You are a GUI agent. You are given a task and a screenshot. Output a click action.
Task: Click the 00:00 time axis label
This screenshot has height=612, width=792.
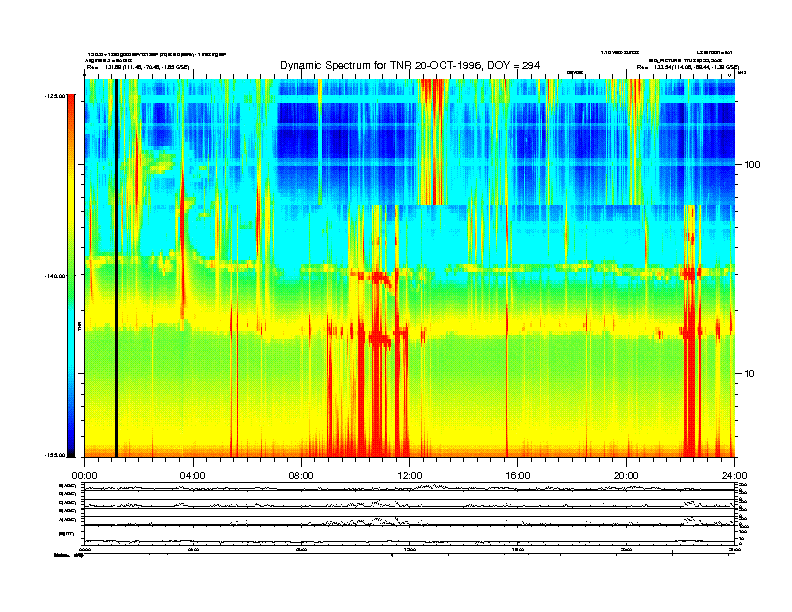tap(84, 475)
